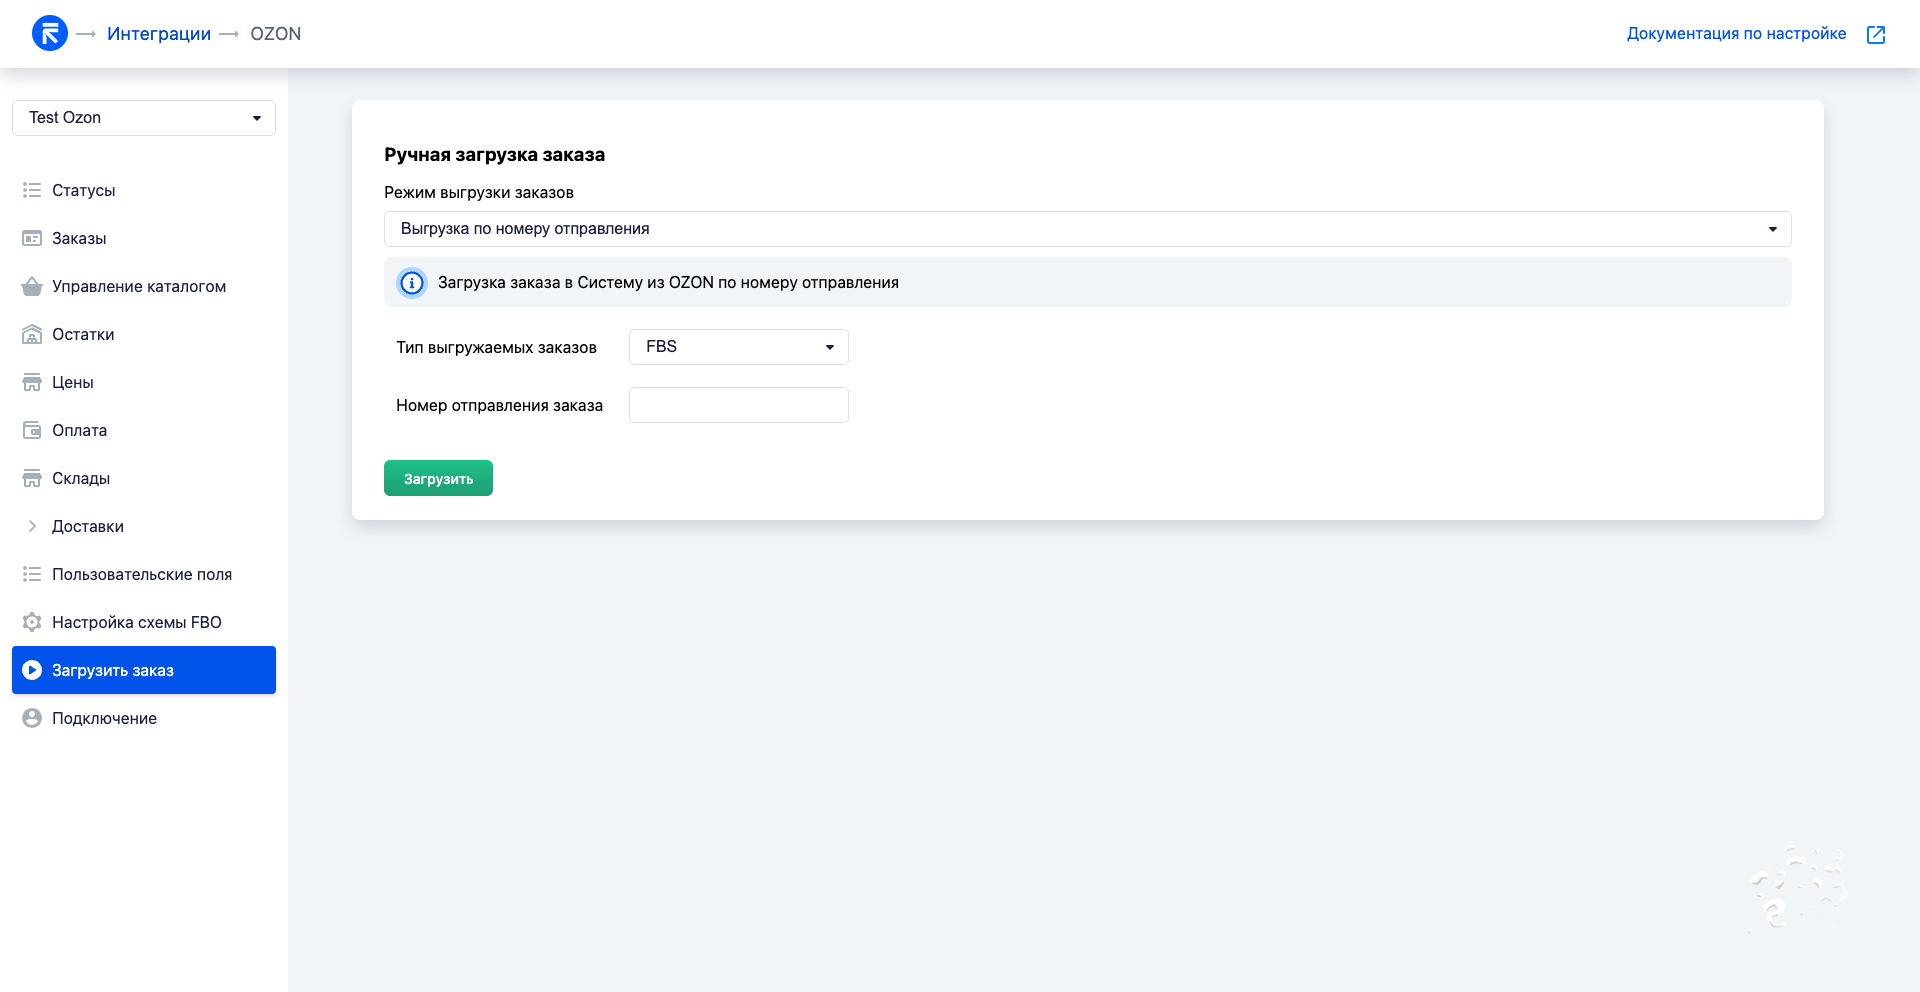The image size is (1920, 992).
Task: Click the Статусы list icon in sidebar
Action: pyautogui.click(x=32, y=190)
